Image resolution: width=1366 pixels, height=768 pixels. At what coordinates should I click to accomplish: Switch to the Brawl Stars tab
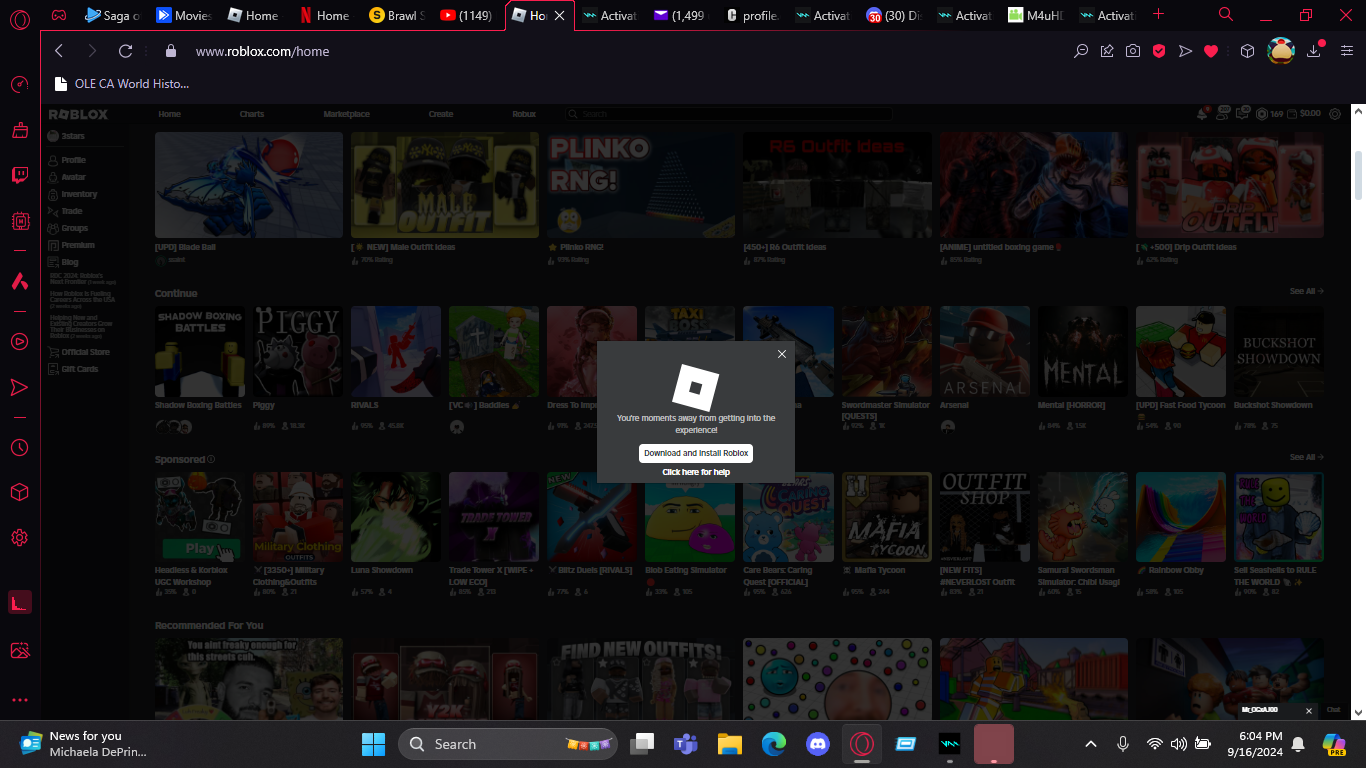[x=396, y=16]
